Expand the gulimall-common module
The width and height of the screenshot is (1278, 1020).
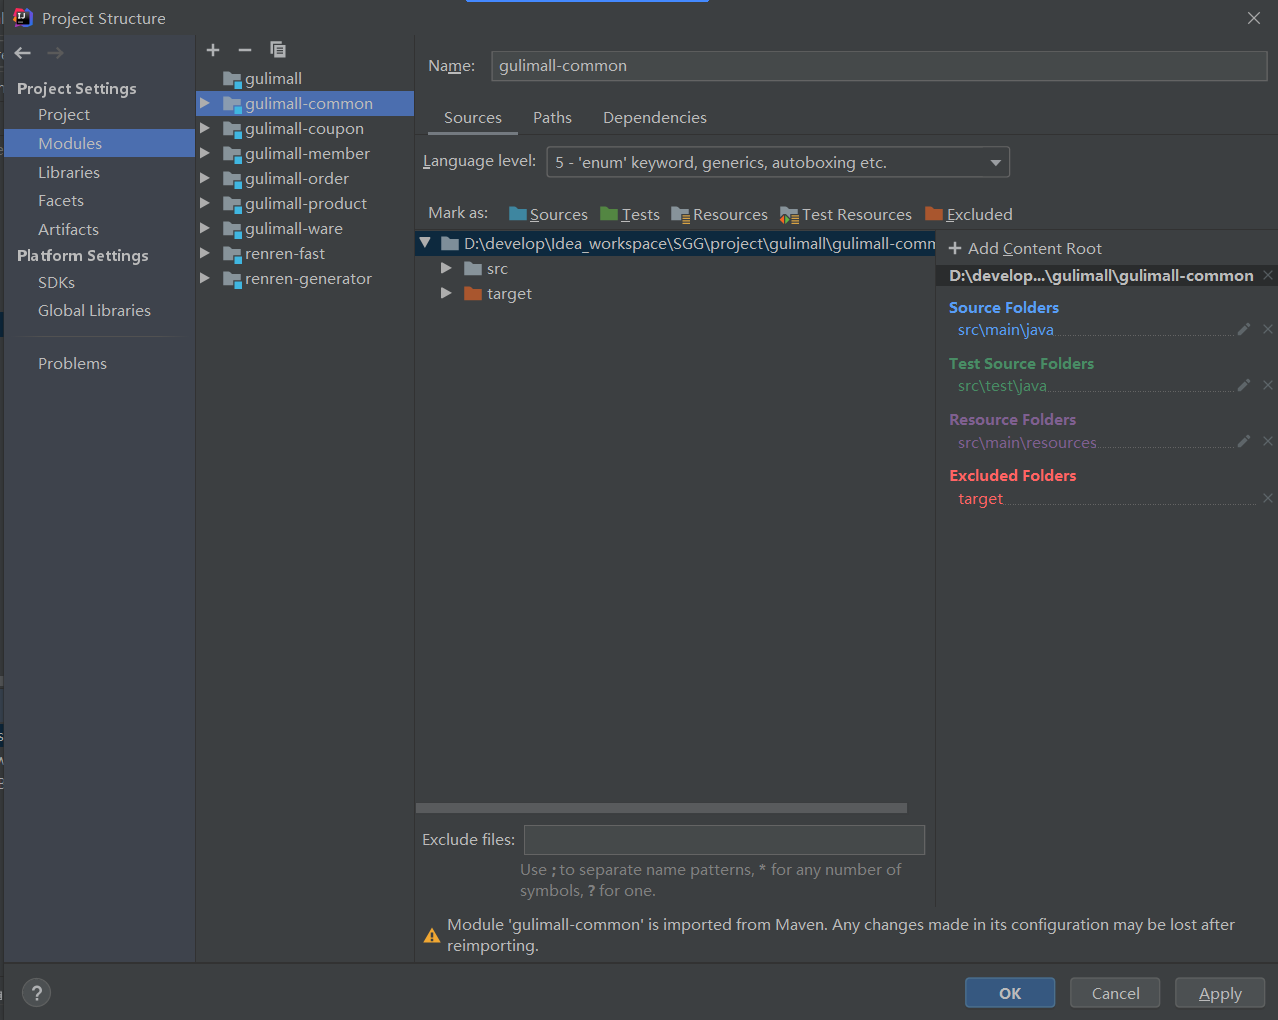click(205, 103)
